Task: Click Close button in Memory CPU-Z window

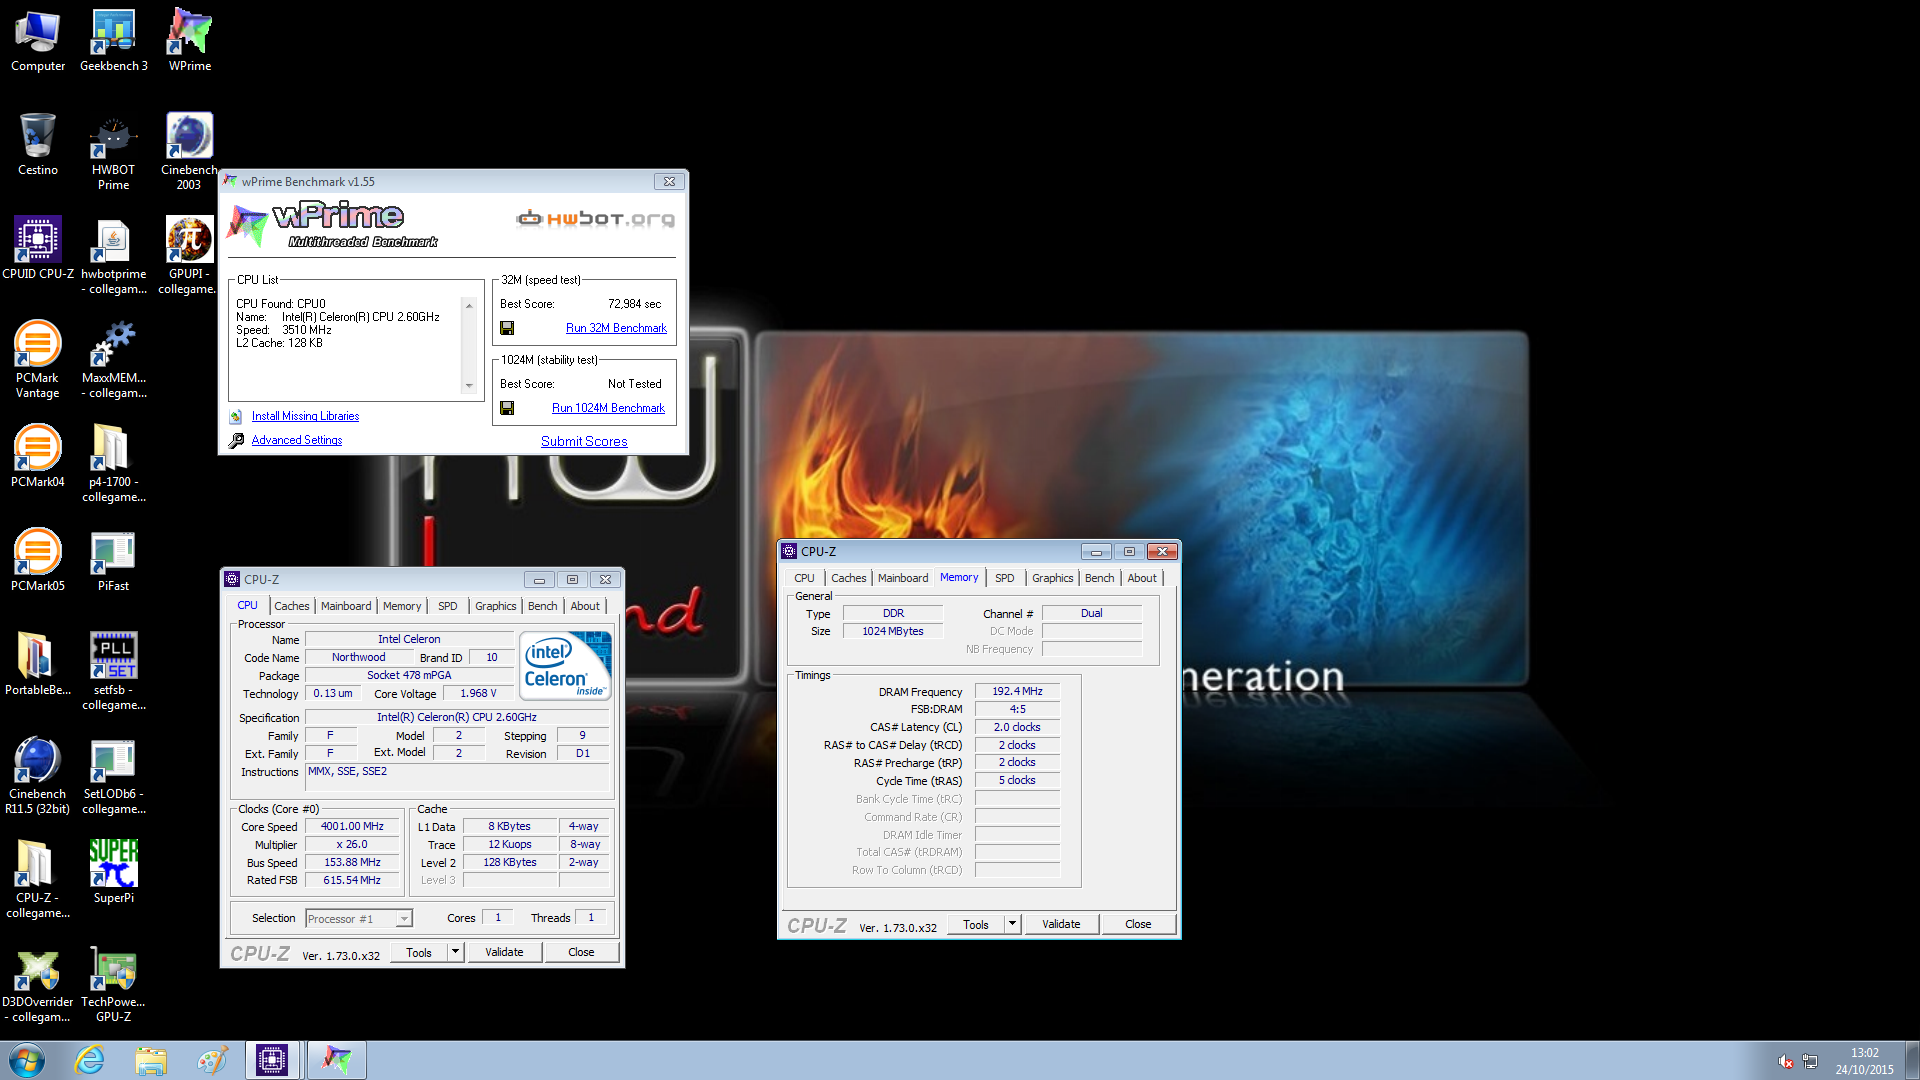Action: 1138,924
